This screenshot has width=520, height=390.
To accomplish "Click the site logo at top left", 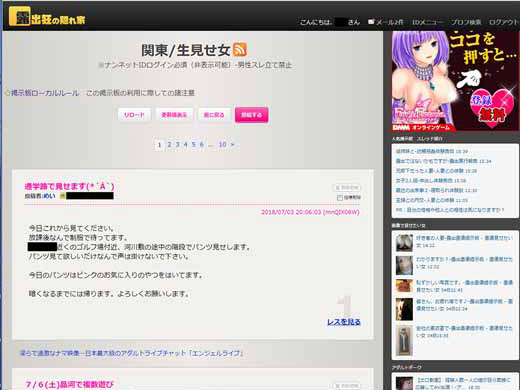I will click(47, 16).
